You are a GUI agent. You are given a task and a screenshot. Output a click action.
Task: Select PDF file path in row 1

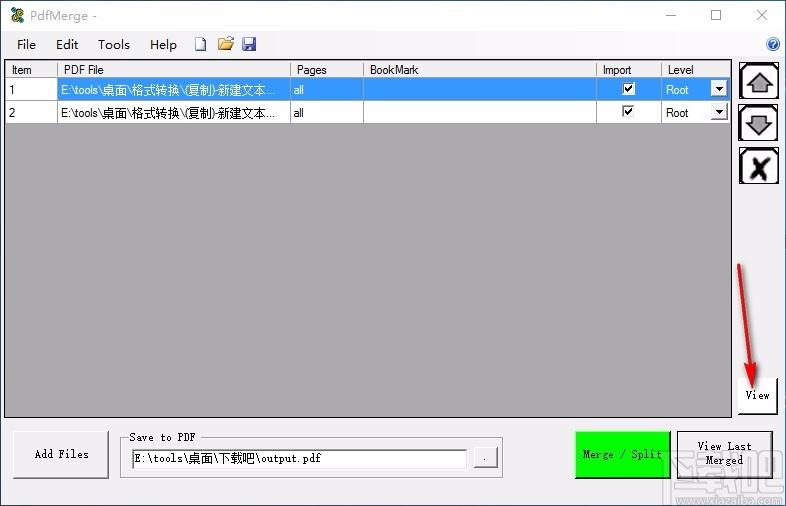tap(173, 90)
